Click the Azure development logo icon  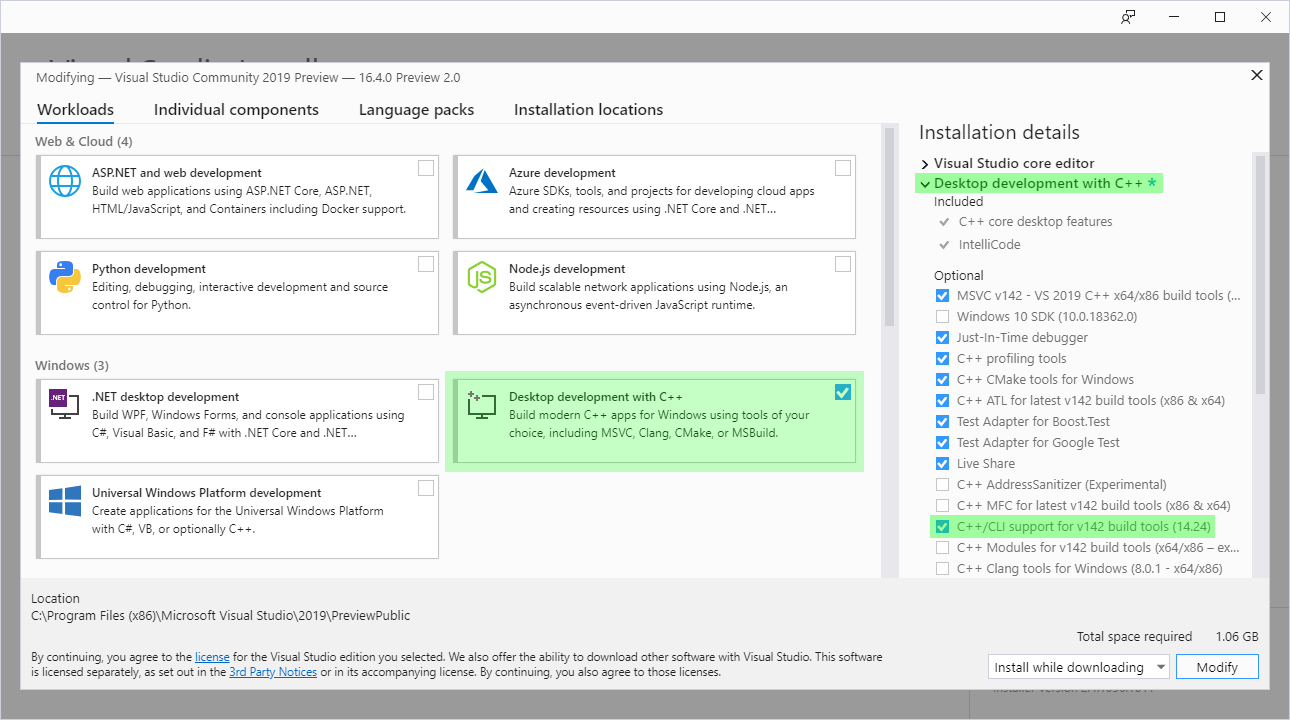pos(482,181)
